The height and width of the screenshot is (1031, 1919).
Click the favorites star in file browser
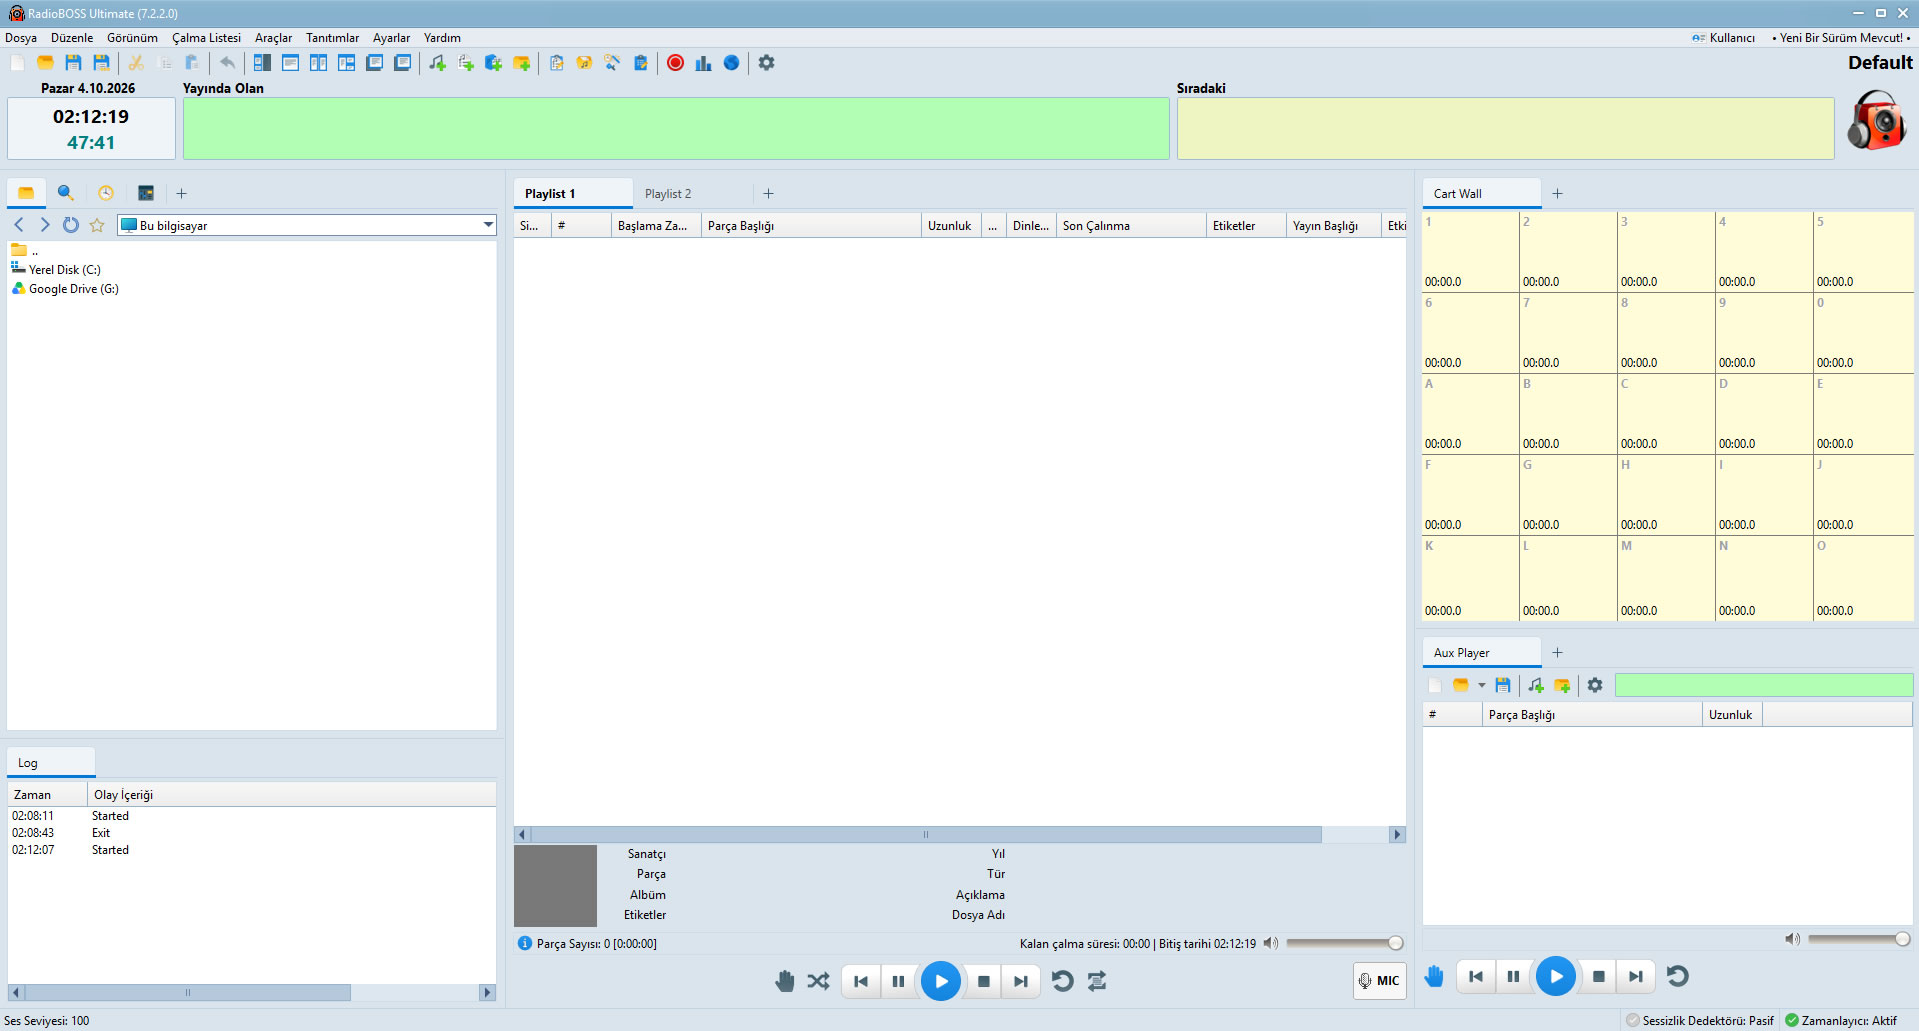(x=97, y=225)
